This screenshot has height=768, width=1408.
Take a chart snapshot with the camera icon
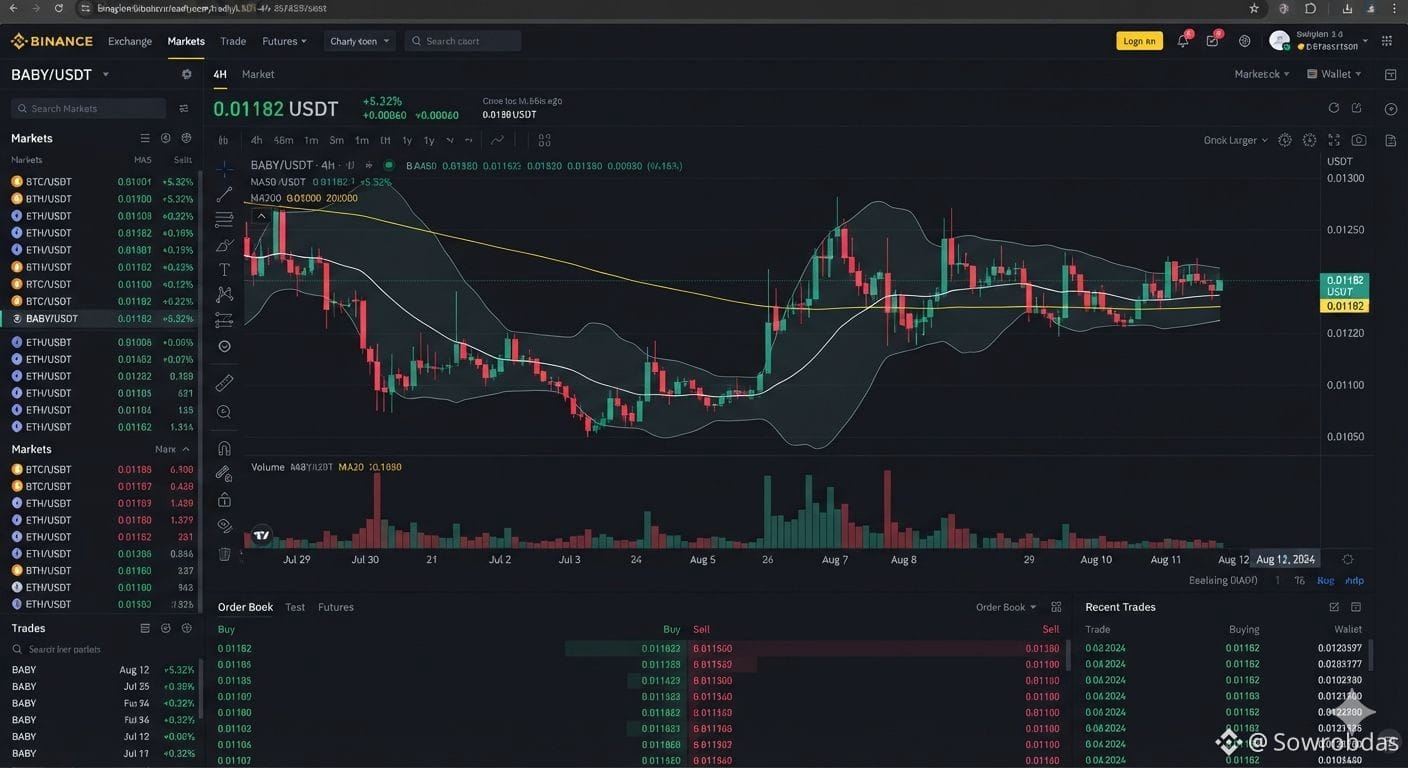pos(1359,141)
